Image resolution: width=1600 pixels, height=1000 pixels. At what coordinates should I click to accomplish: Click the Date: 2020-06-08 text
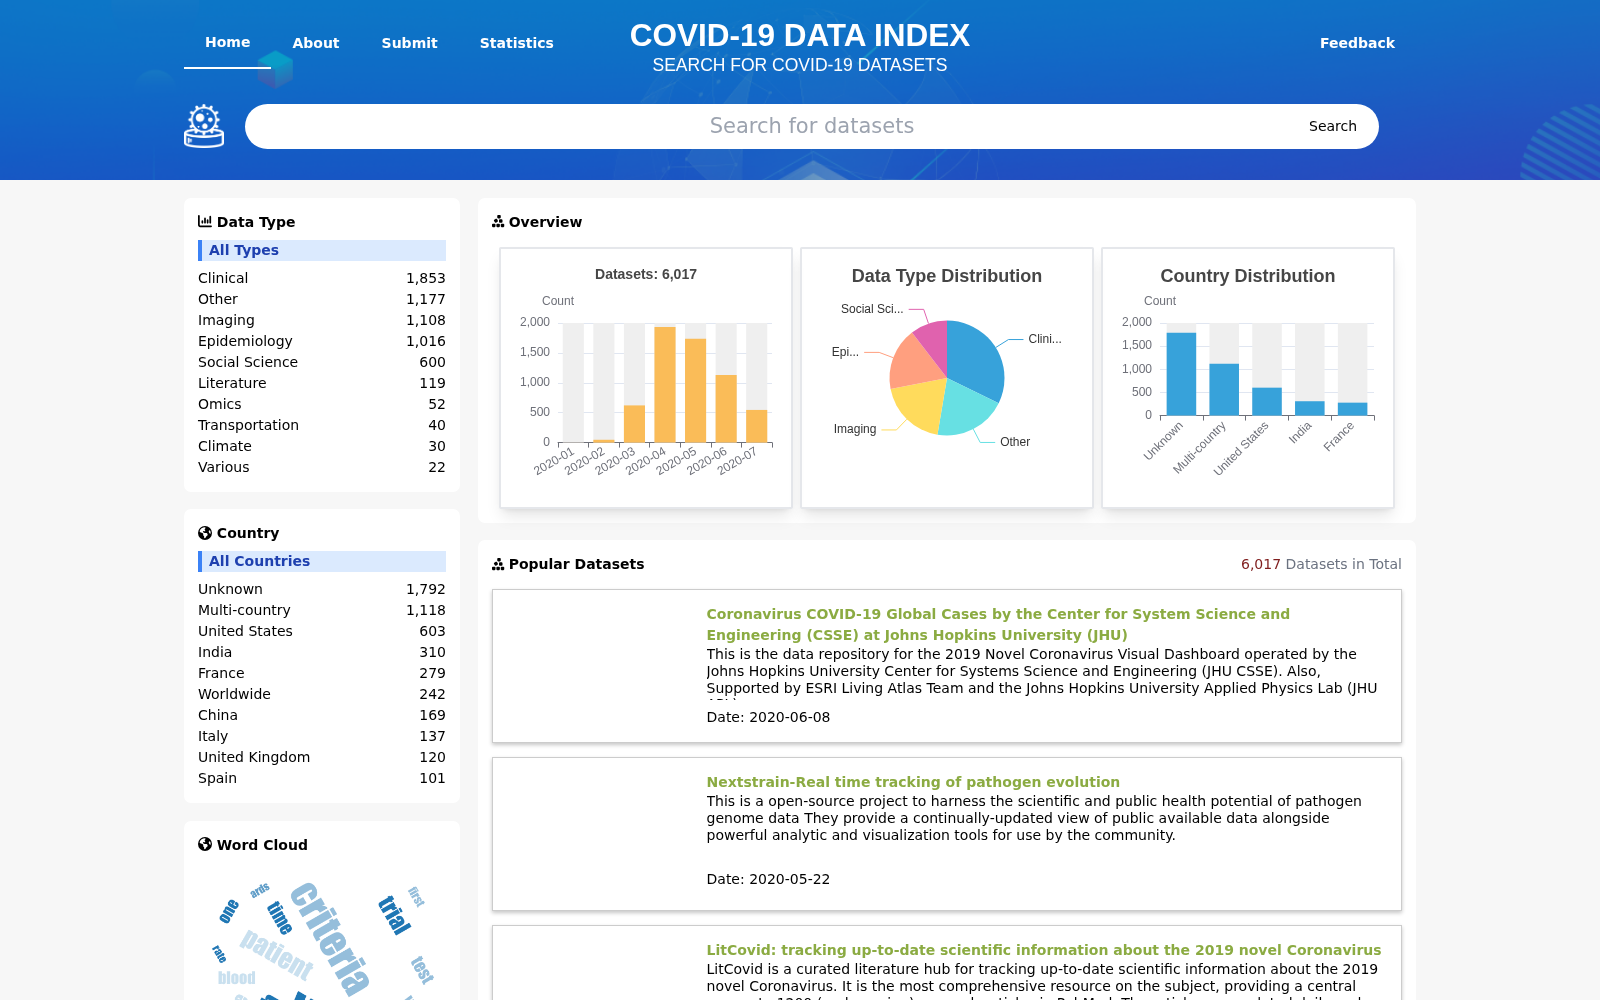click(x=768, y=717)
